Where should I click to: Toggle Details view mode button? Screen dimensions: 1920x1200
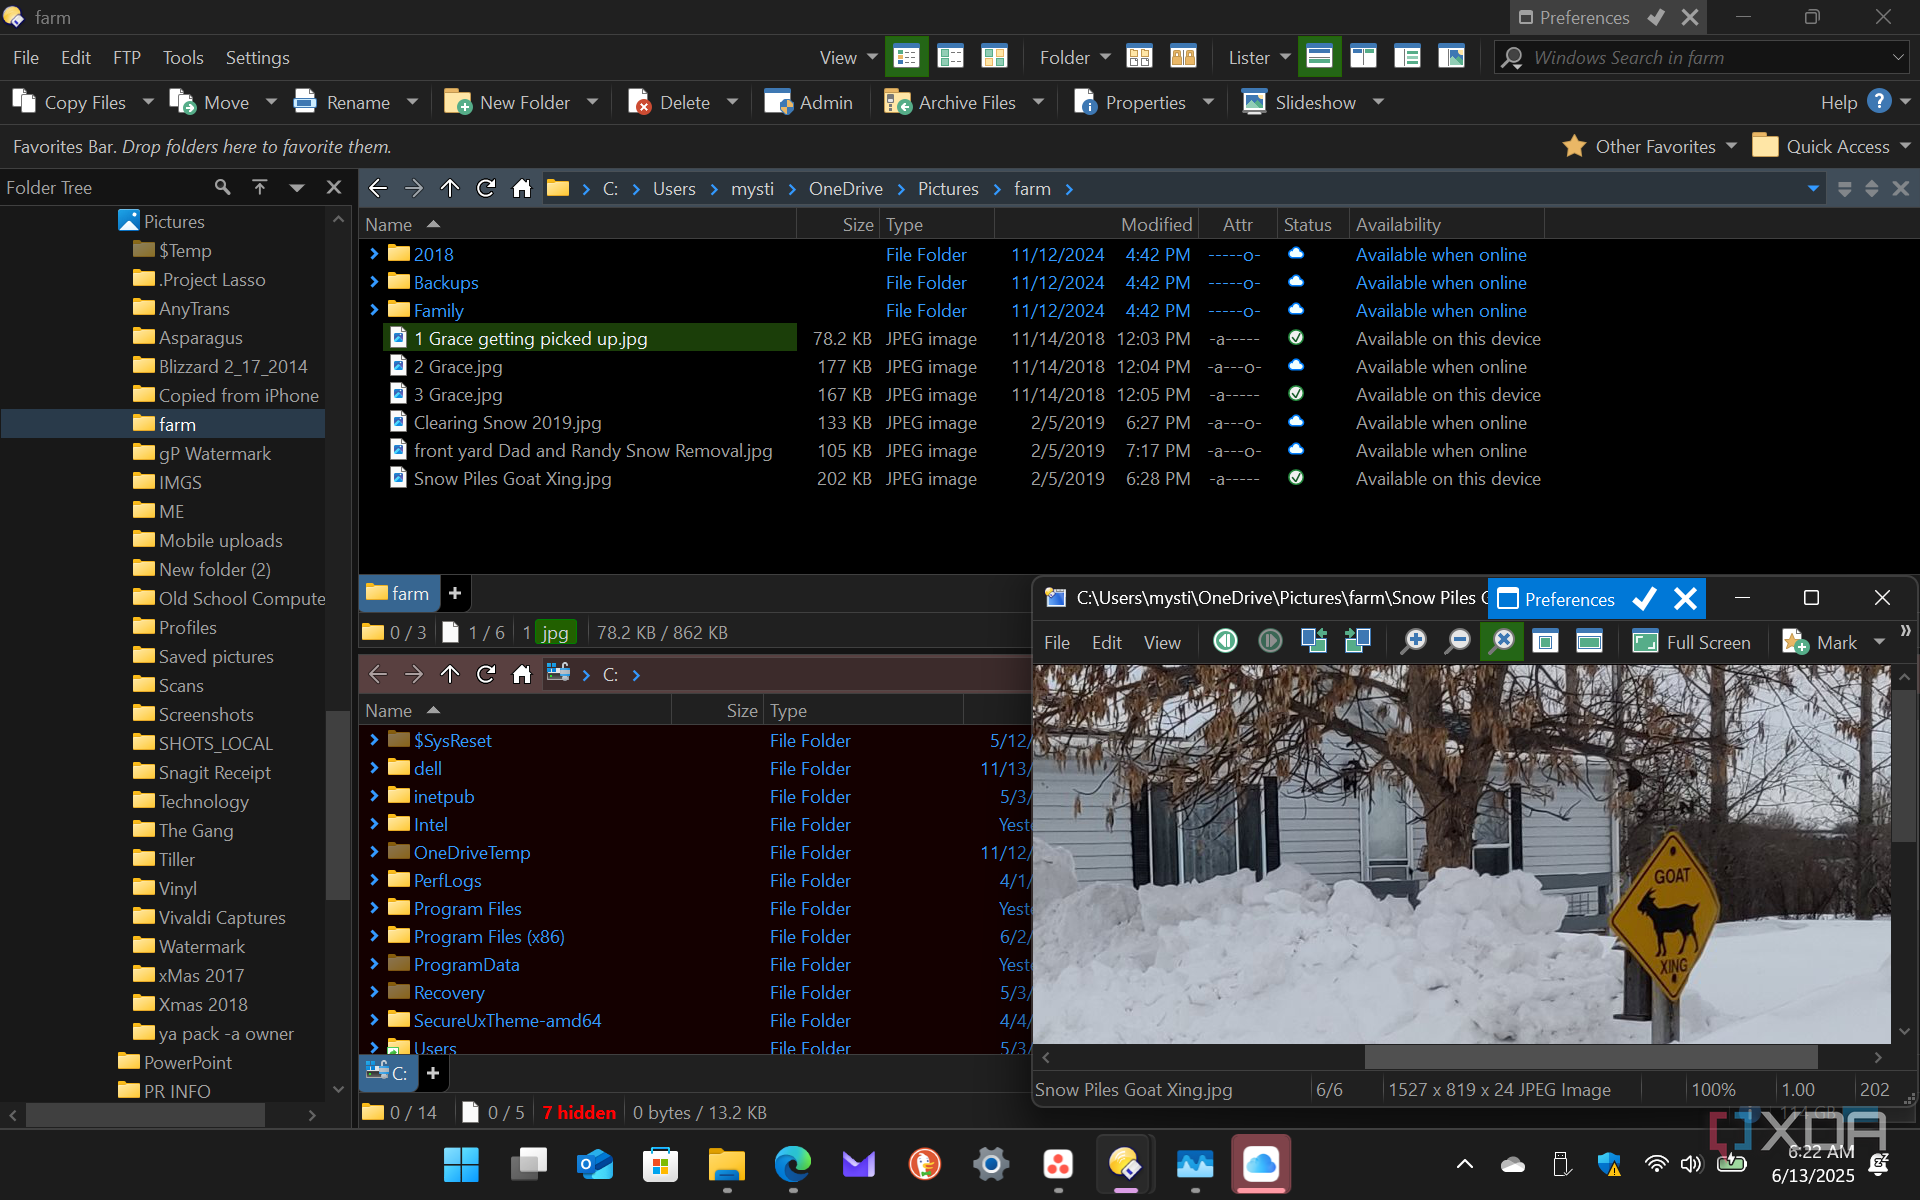(906, 57)
